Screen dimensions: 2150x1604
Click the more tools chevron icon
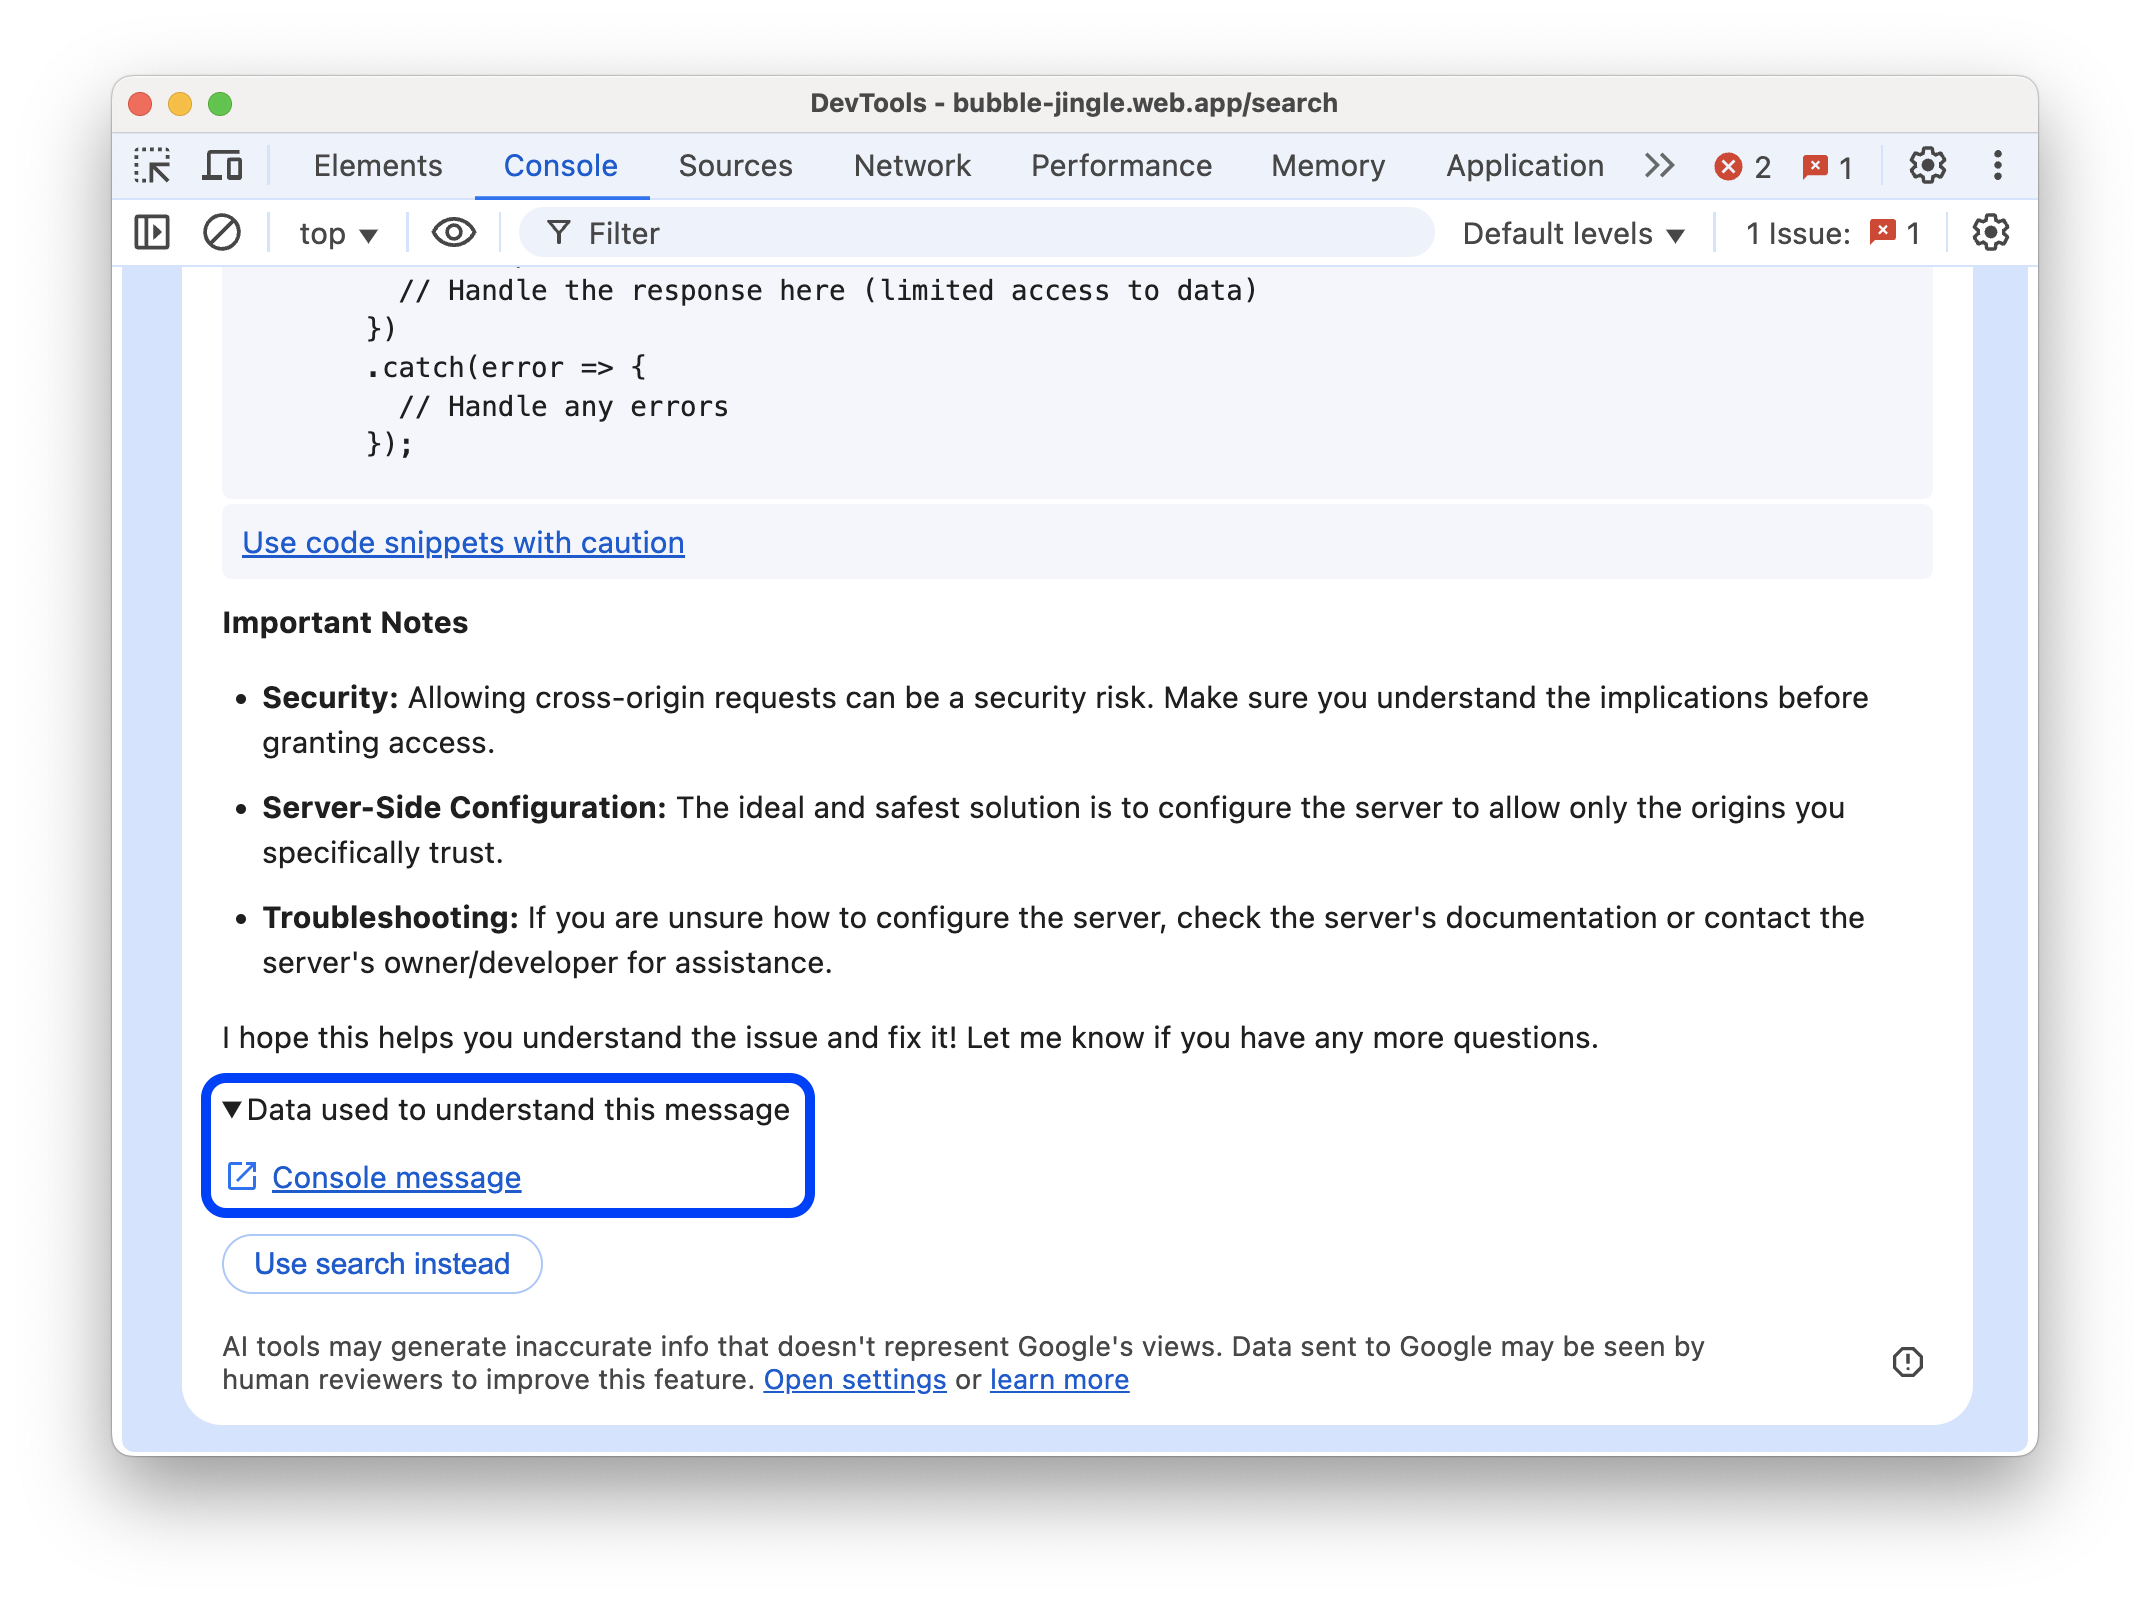(1658, 165)
